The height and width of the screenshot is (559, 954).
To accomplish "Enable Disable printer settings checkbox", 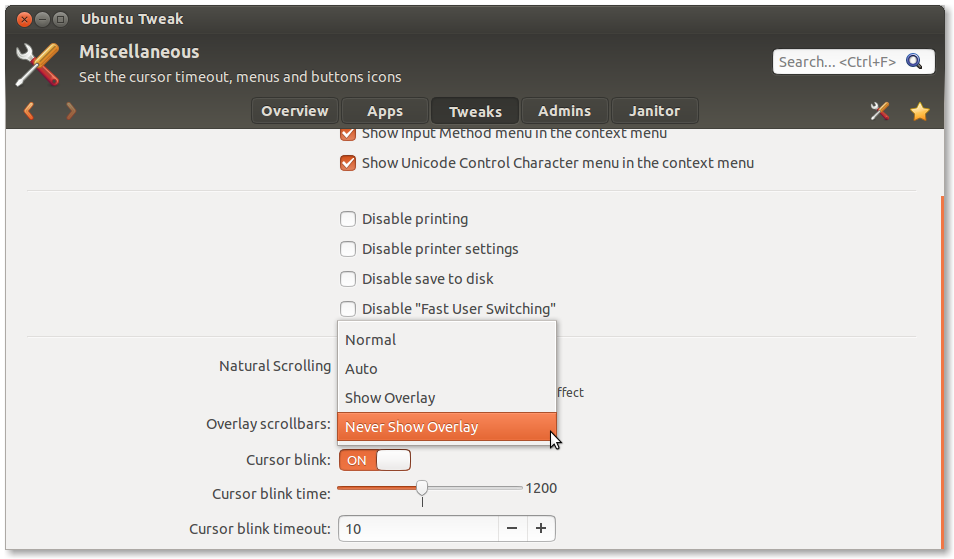I will pos(348,249).
